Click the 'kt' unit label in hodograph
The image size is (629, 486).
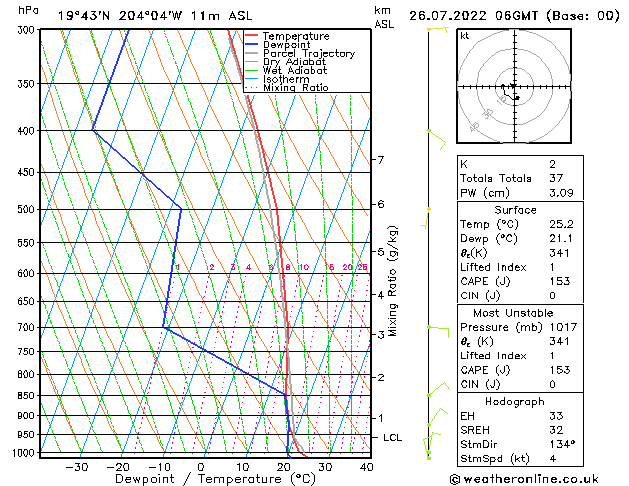pos(465,36)
